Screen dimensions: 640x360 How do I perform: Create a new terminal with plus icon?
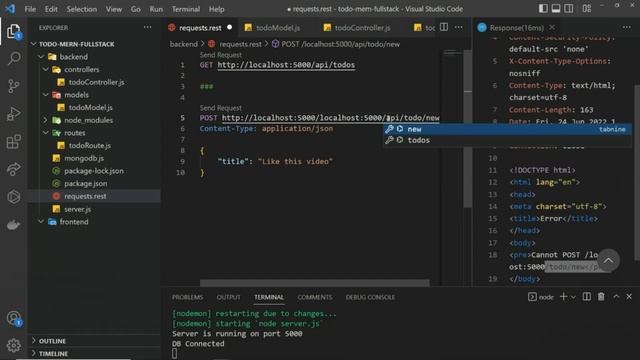click(564, 297)
